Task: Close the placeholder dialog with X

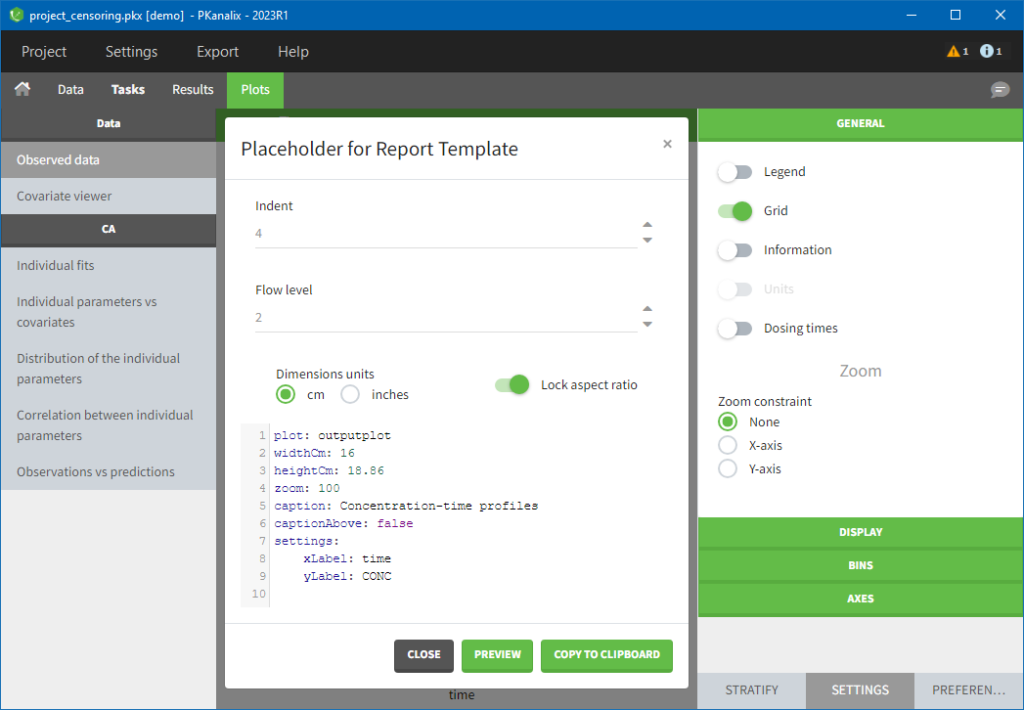Action: point(667,144)
